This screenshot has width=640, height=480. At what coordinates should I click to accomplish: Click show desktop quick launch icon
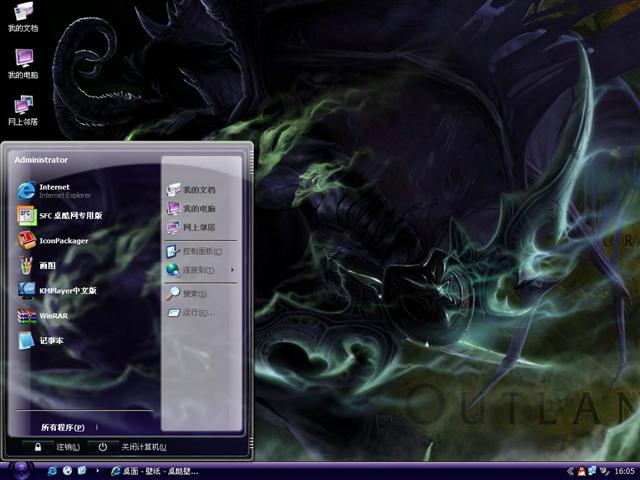[82, 471]
